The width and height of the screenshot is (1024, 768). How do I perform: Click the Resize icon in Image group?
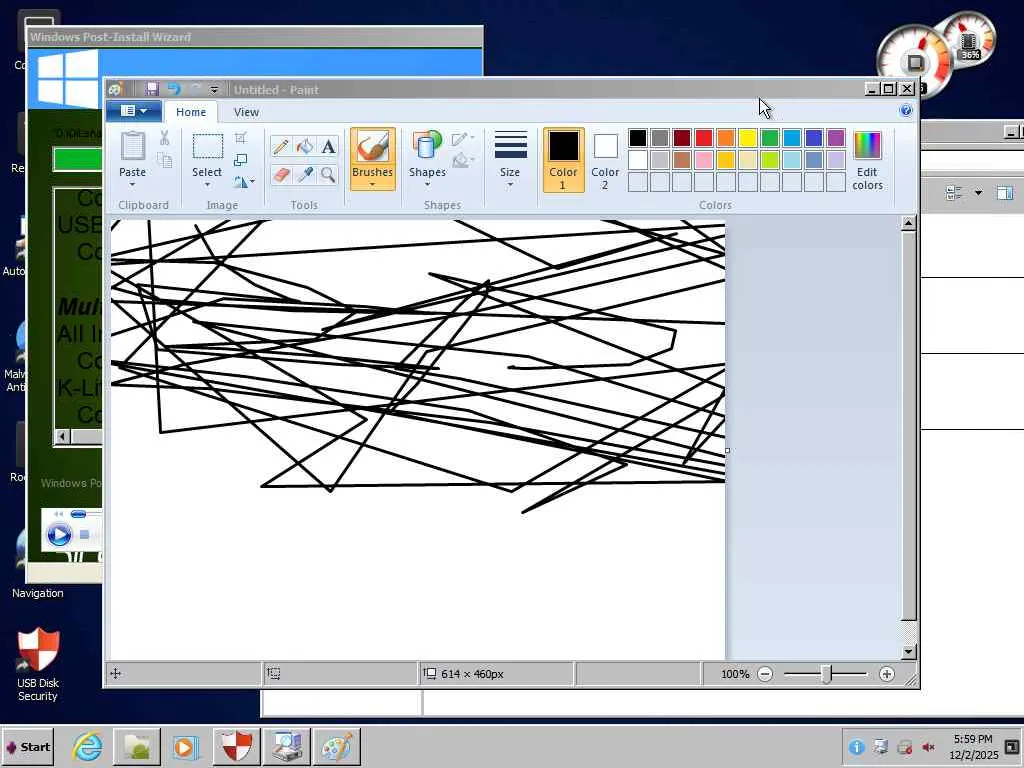click(240, 160)
